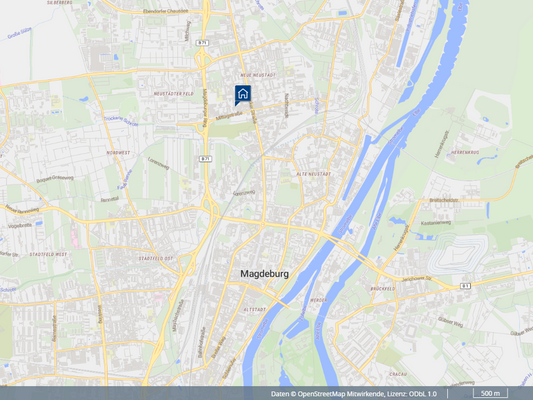Select the Nordwest district label
Screen dimensions: 533x400
pos(118,153)
